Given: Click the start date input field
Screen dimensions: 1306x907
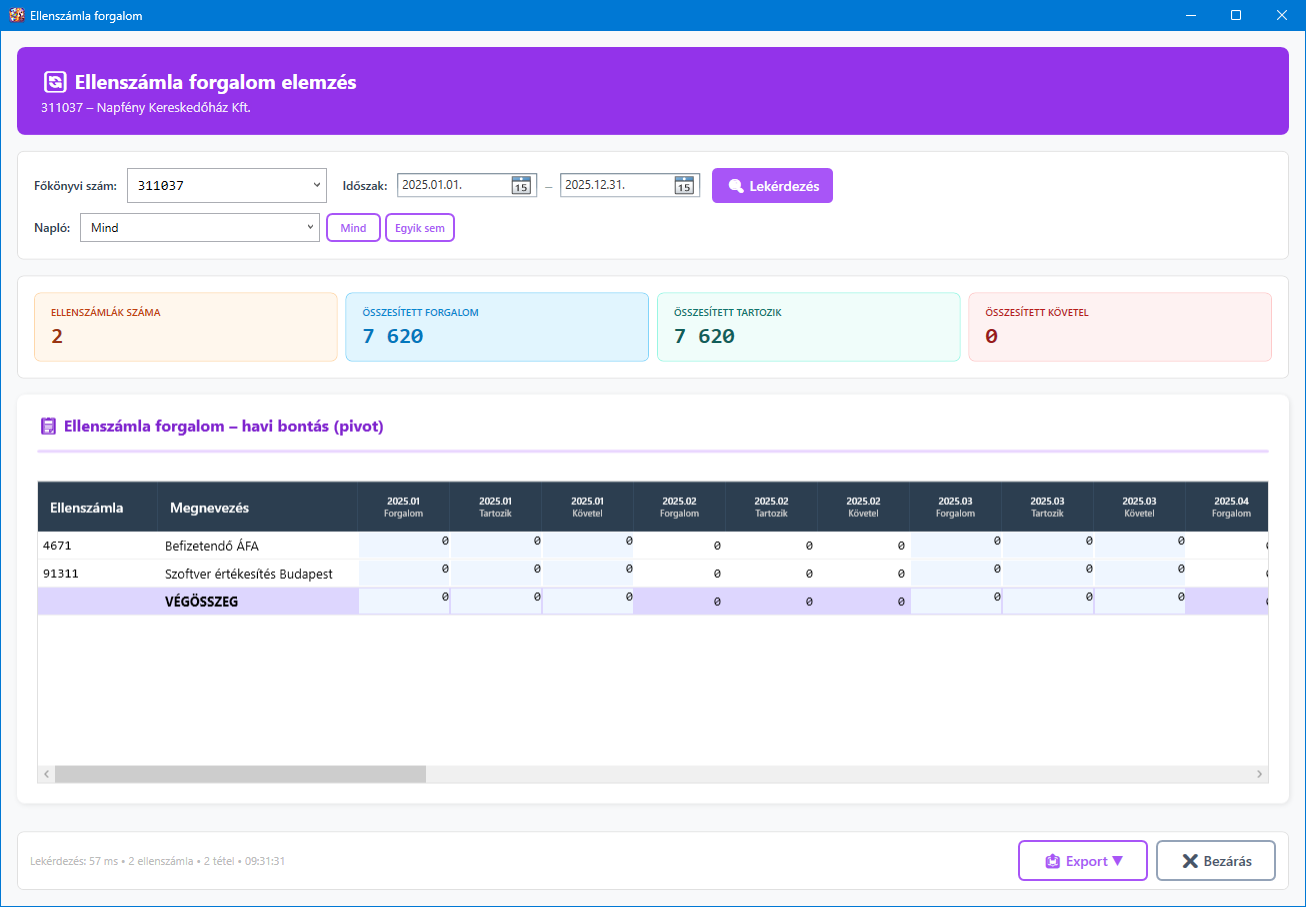Looking at the screenshot, I should tap(453, 185).
